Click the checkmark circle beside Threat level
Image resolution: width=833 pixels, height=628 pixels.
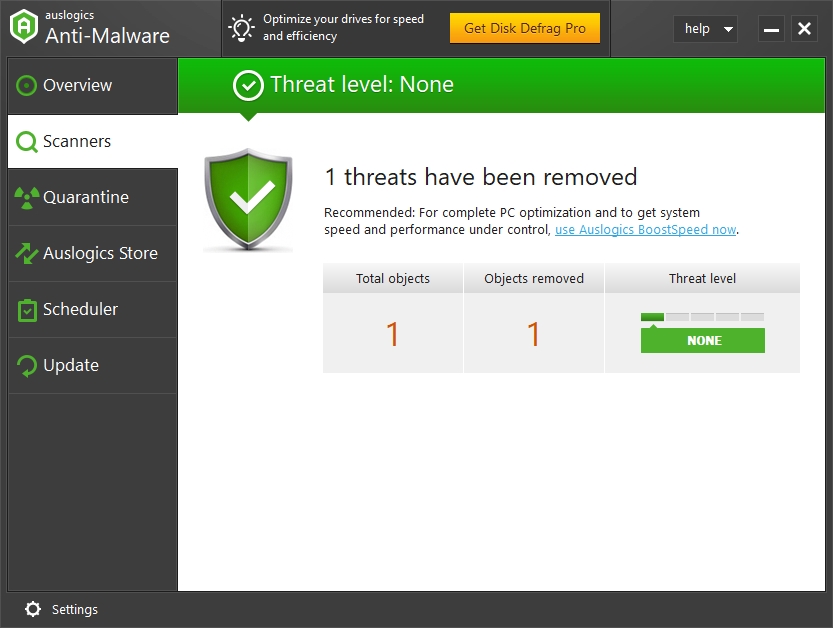point(248,86)
